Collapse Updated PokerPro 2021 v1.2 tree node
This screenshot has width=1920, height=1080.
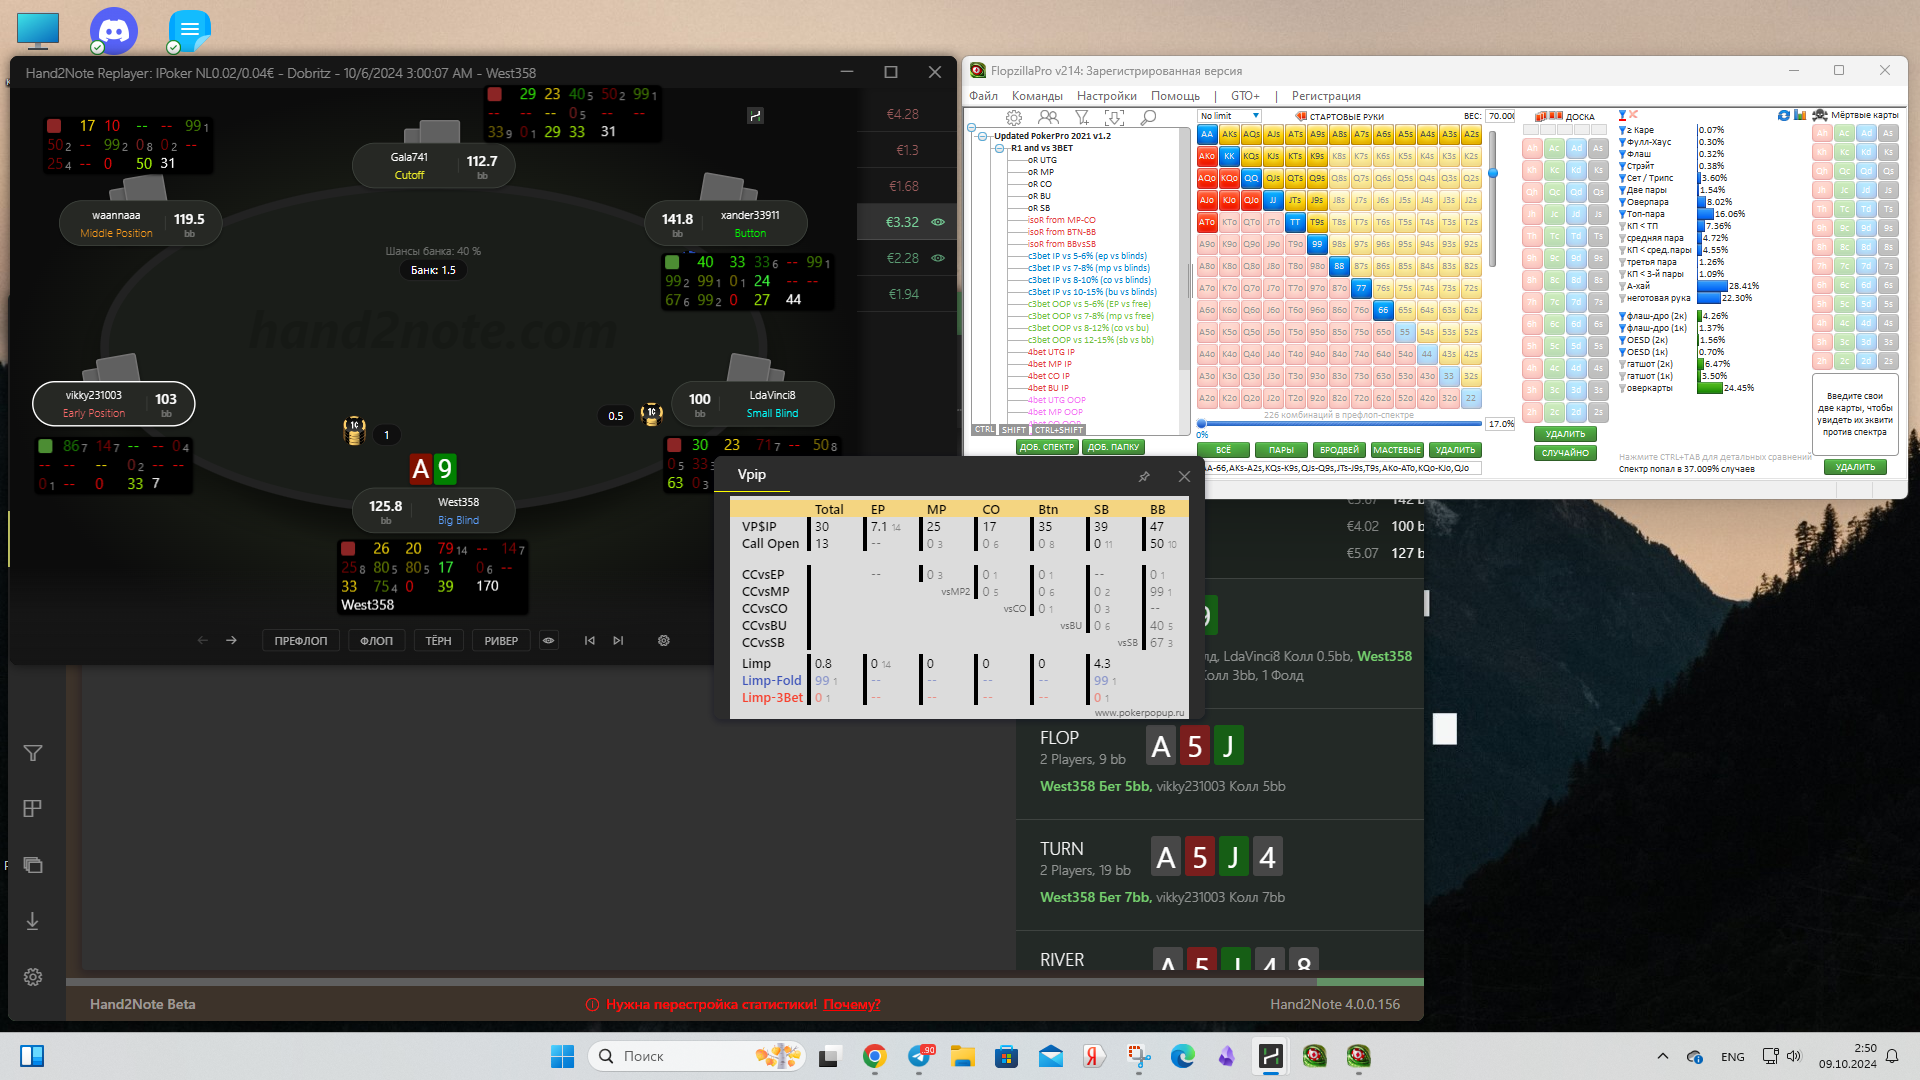tap(983, 136)
